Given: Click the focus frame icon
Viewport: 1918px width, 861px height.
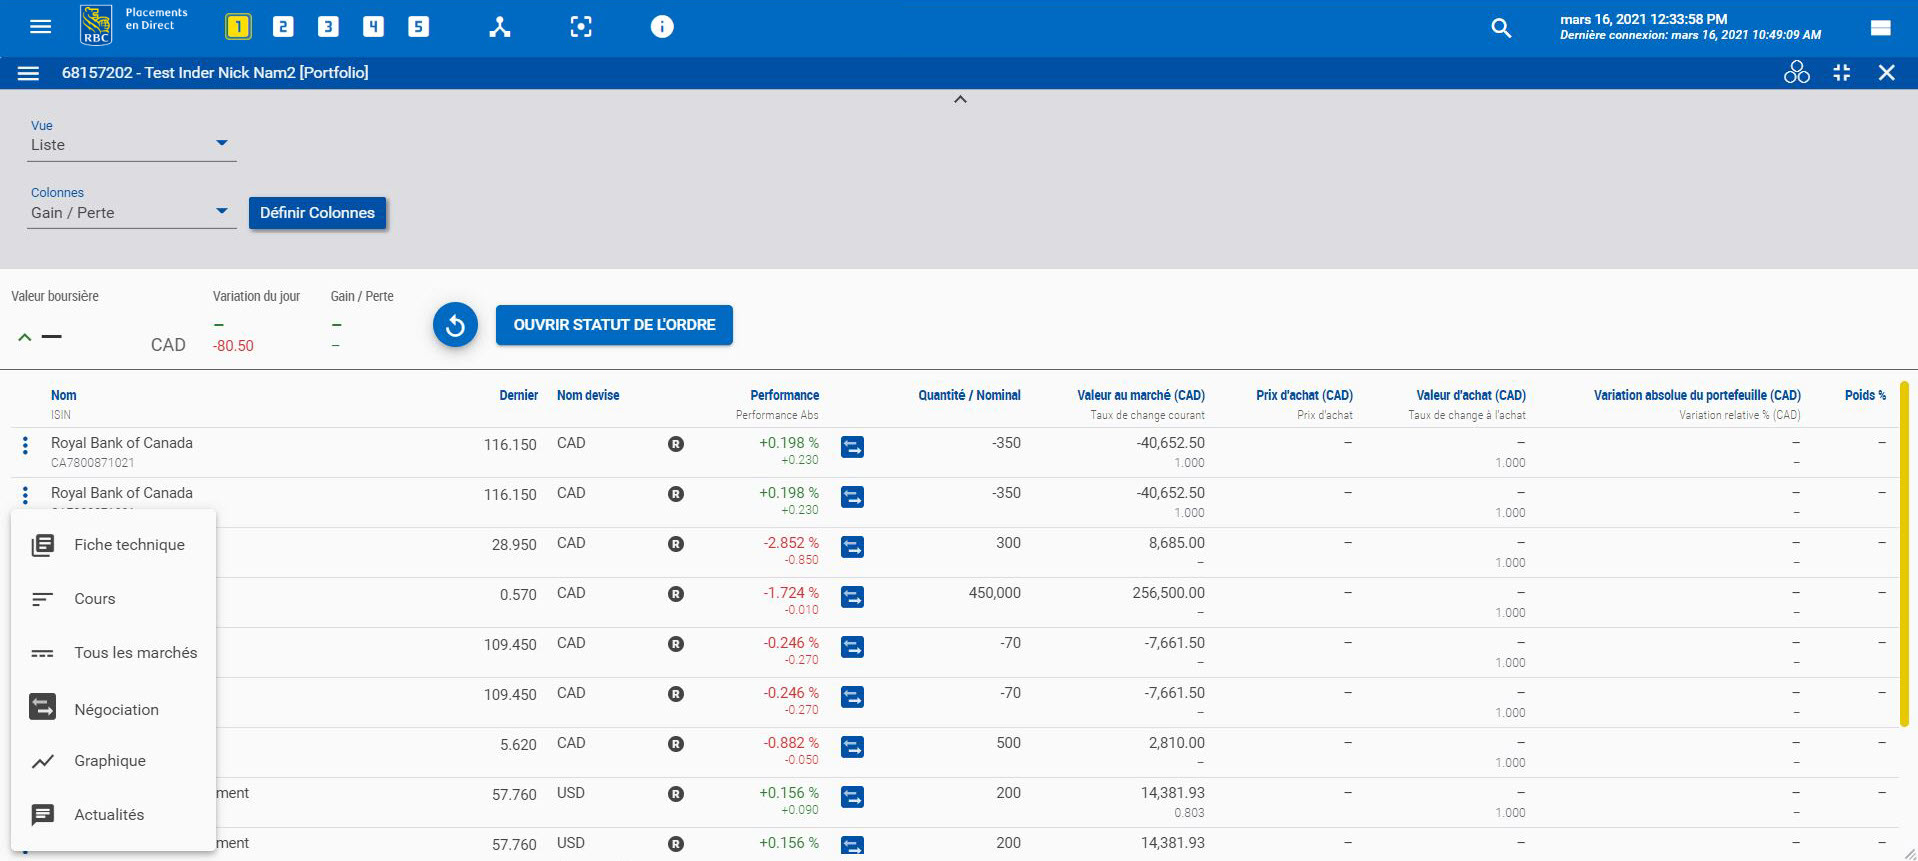Looking at the screenshot, I should pyautogui.click(x=581, y=27).
